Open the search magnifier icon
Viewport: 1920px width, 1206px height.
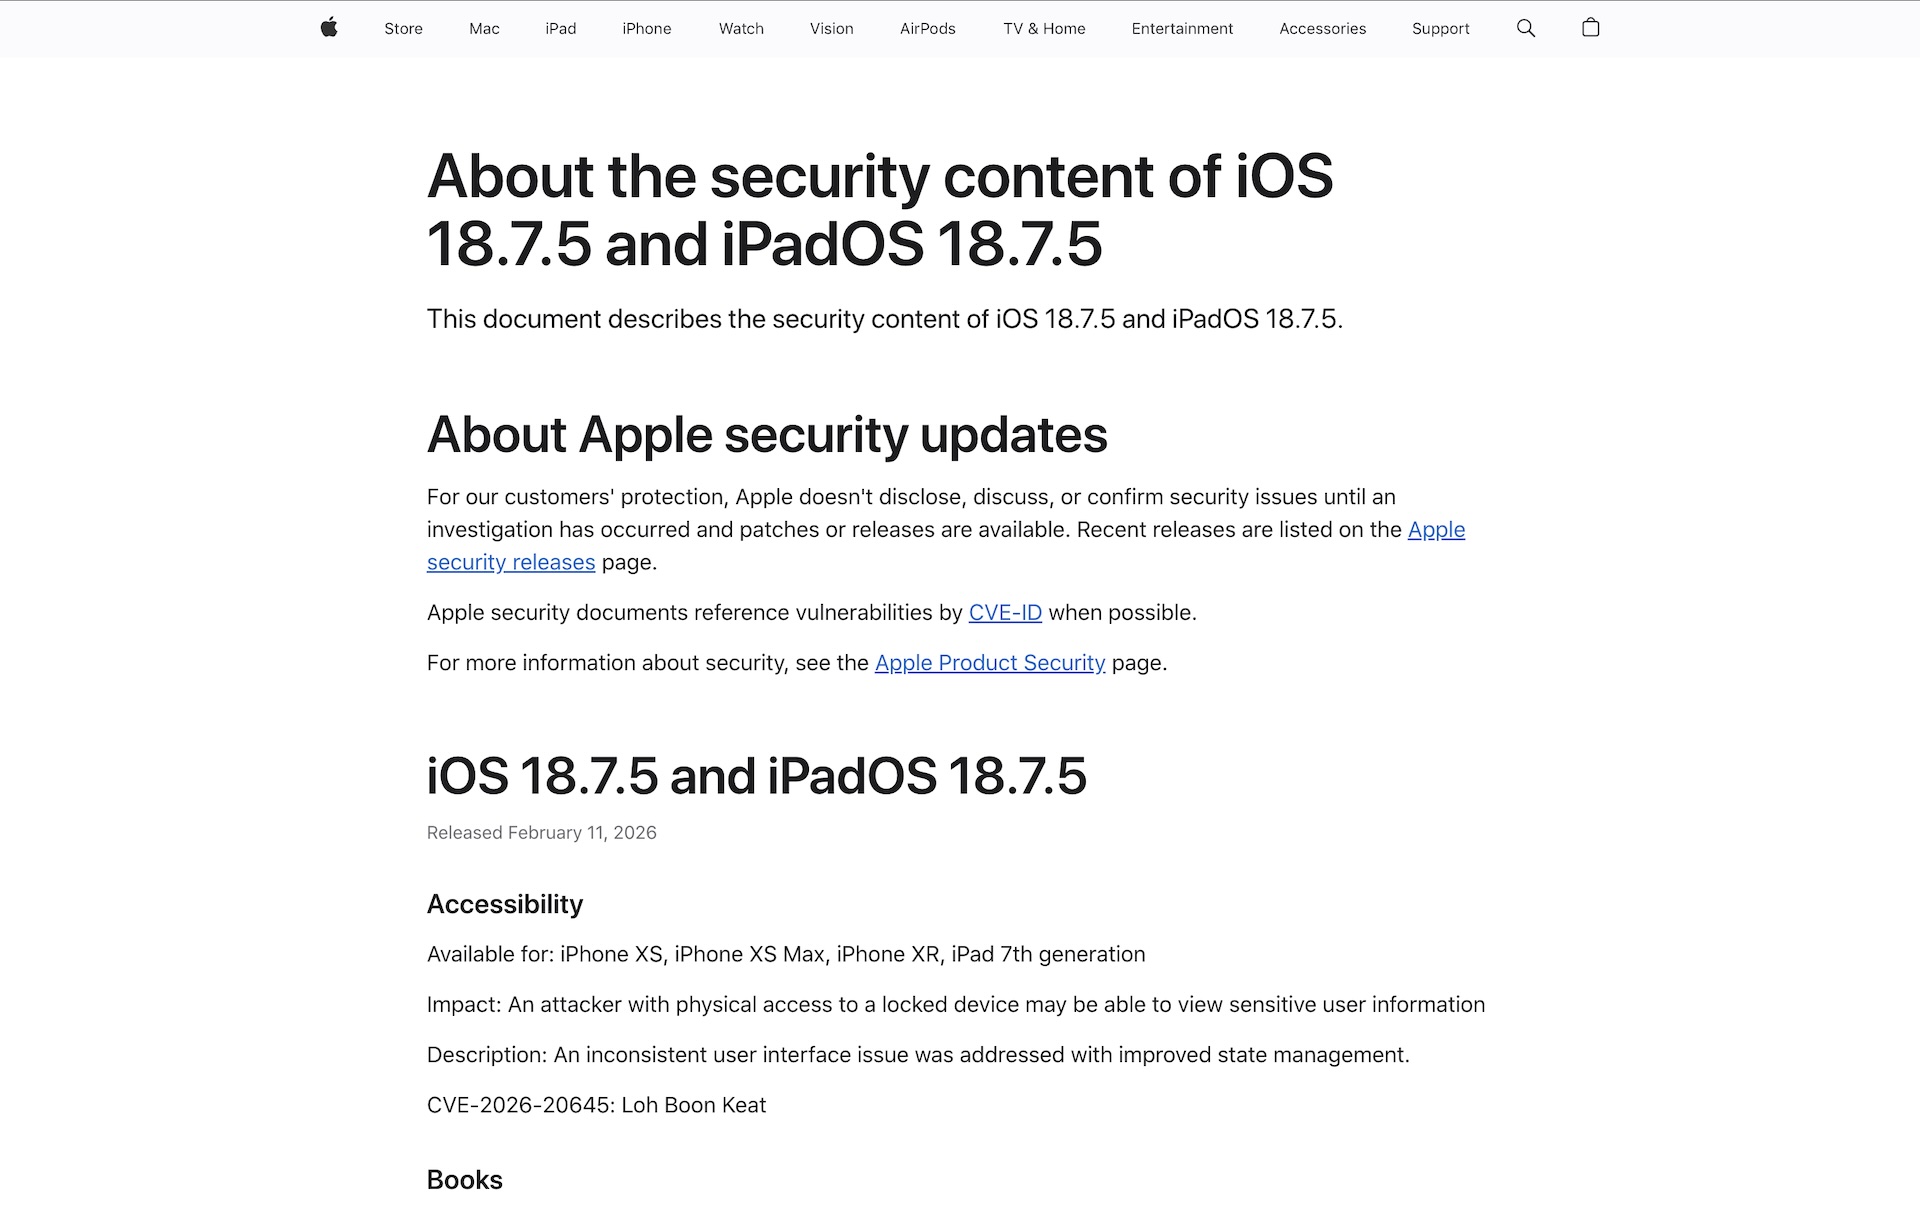[x=1525, y=28]
